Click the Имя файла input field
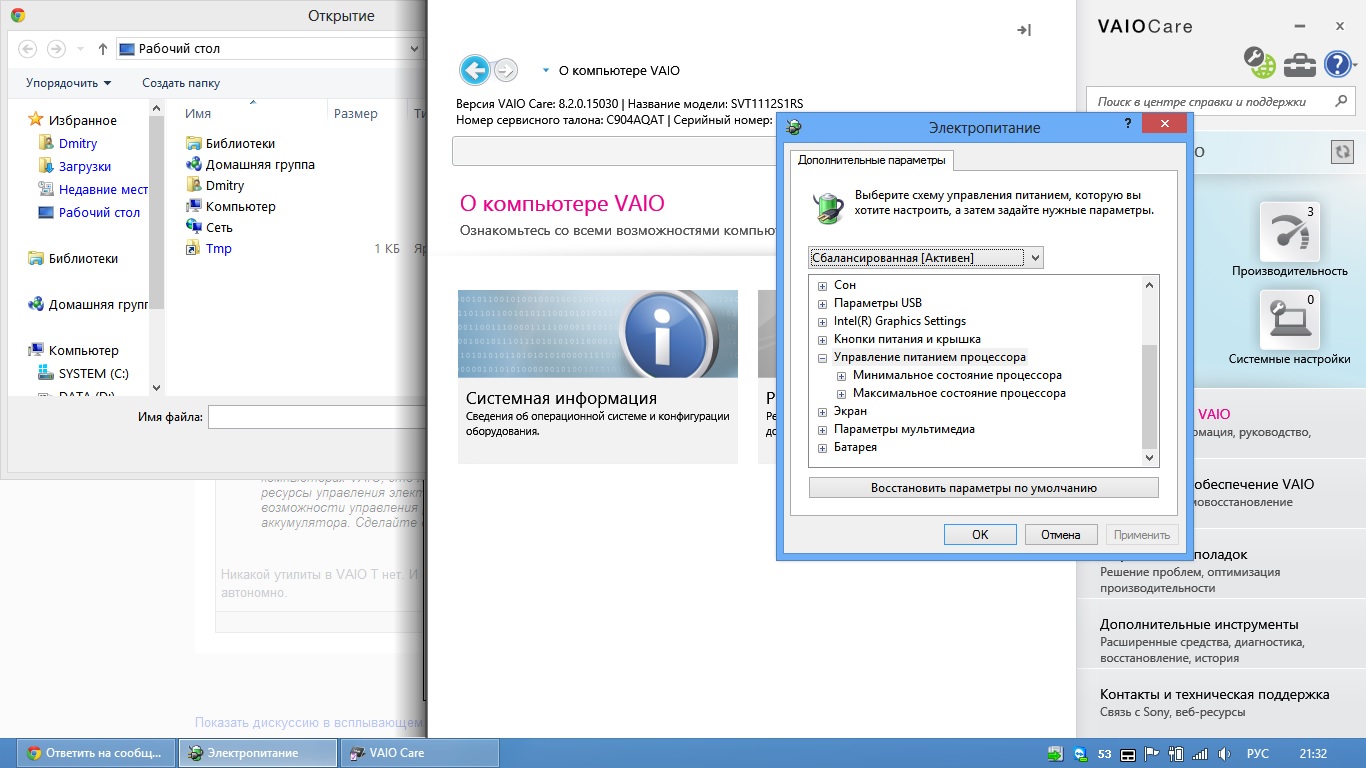 click(x=316, y=417)
